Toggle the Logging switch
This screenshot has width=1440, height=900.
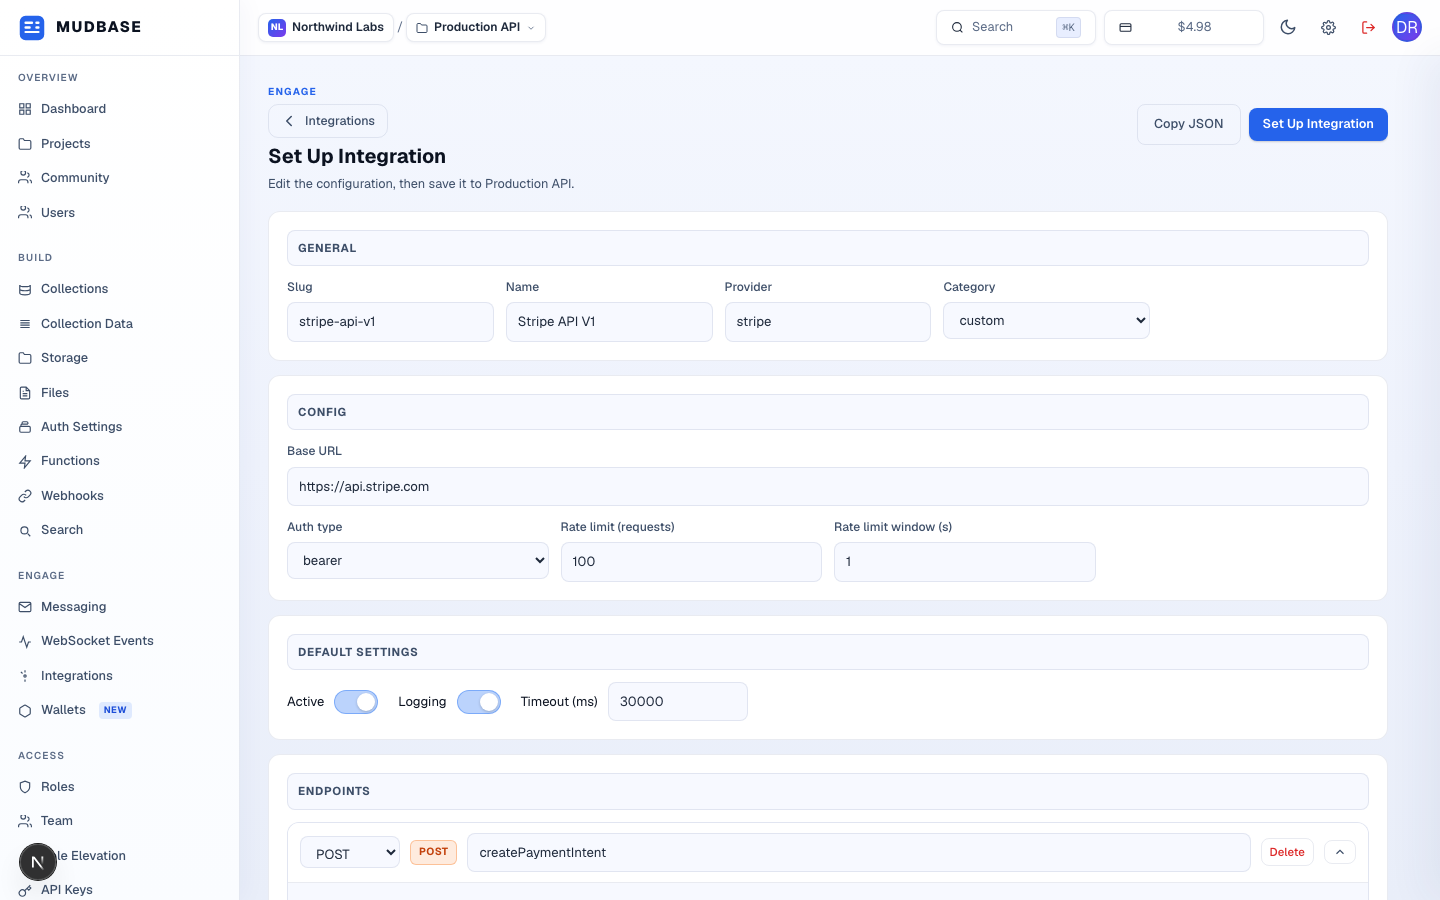(x=479, y=702)
